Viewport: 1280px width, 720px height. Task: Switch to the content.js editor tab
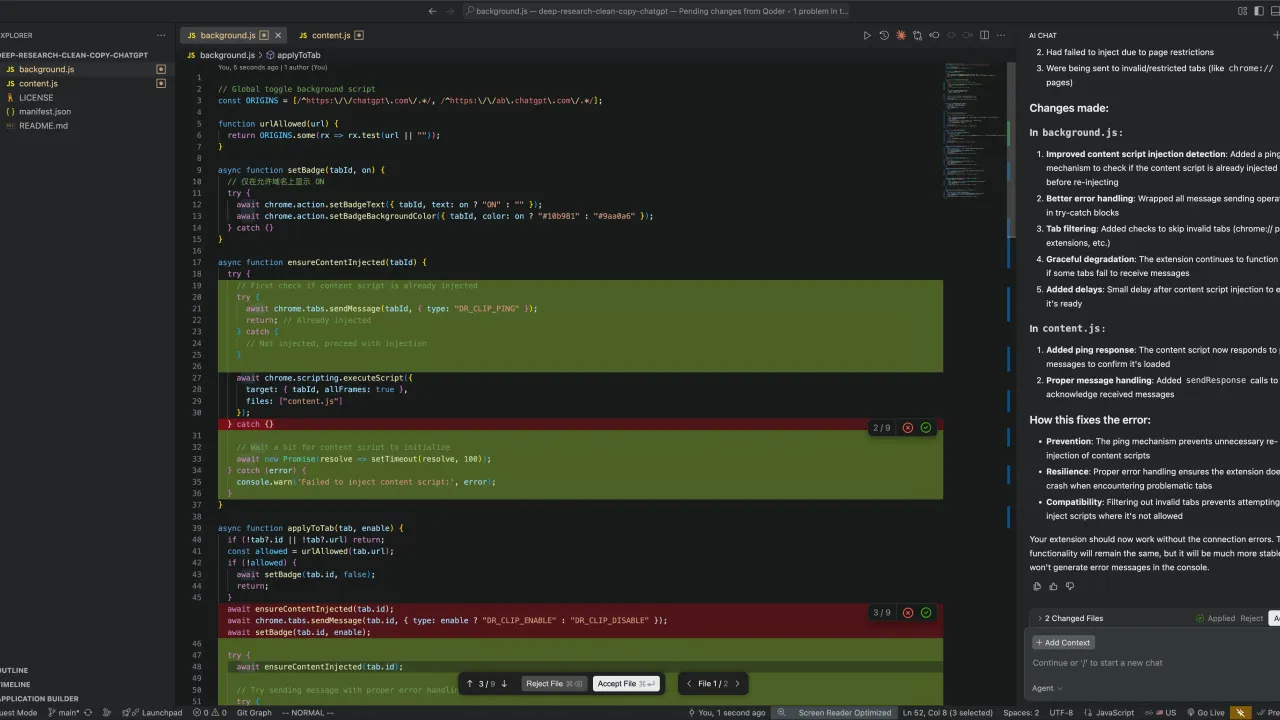click(x=332, y=35)
